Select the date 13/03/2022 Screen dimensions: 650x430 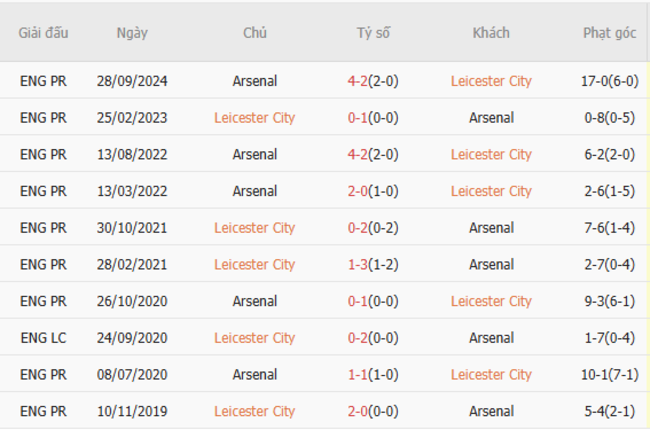click(x=132, y=191)
